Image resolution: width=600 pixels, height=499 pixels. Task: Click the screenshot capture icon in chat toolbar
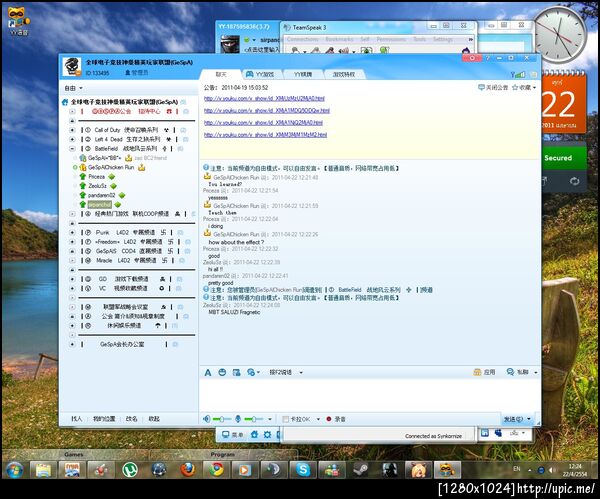click(x=236, y=372)
